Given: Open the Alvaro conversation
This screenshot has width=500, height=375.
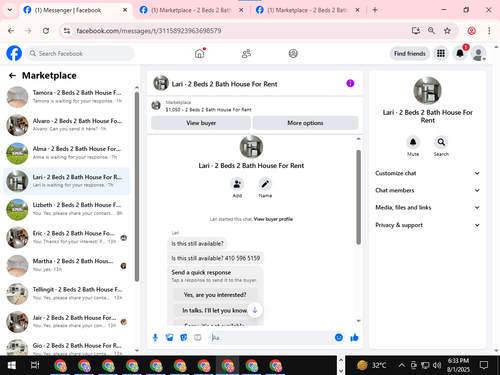Looking at the screenshot, I should click(x=67, y=125).
